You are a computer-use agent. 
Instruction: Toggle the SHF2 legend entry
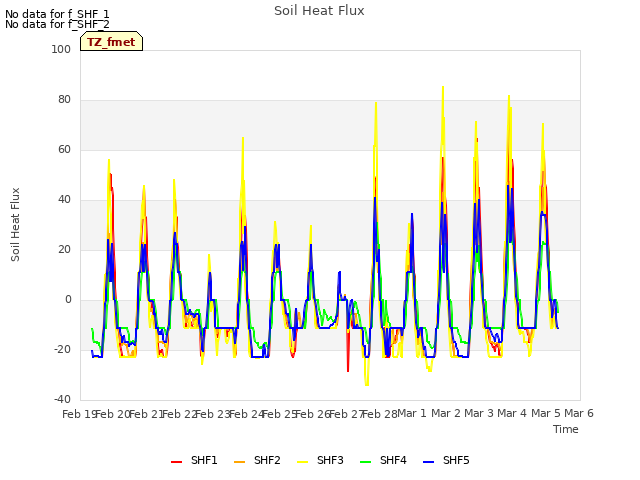257,460
